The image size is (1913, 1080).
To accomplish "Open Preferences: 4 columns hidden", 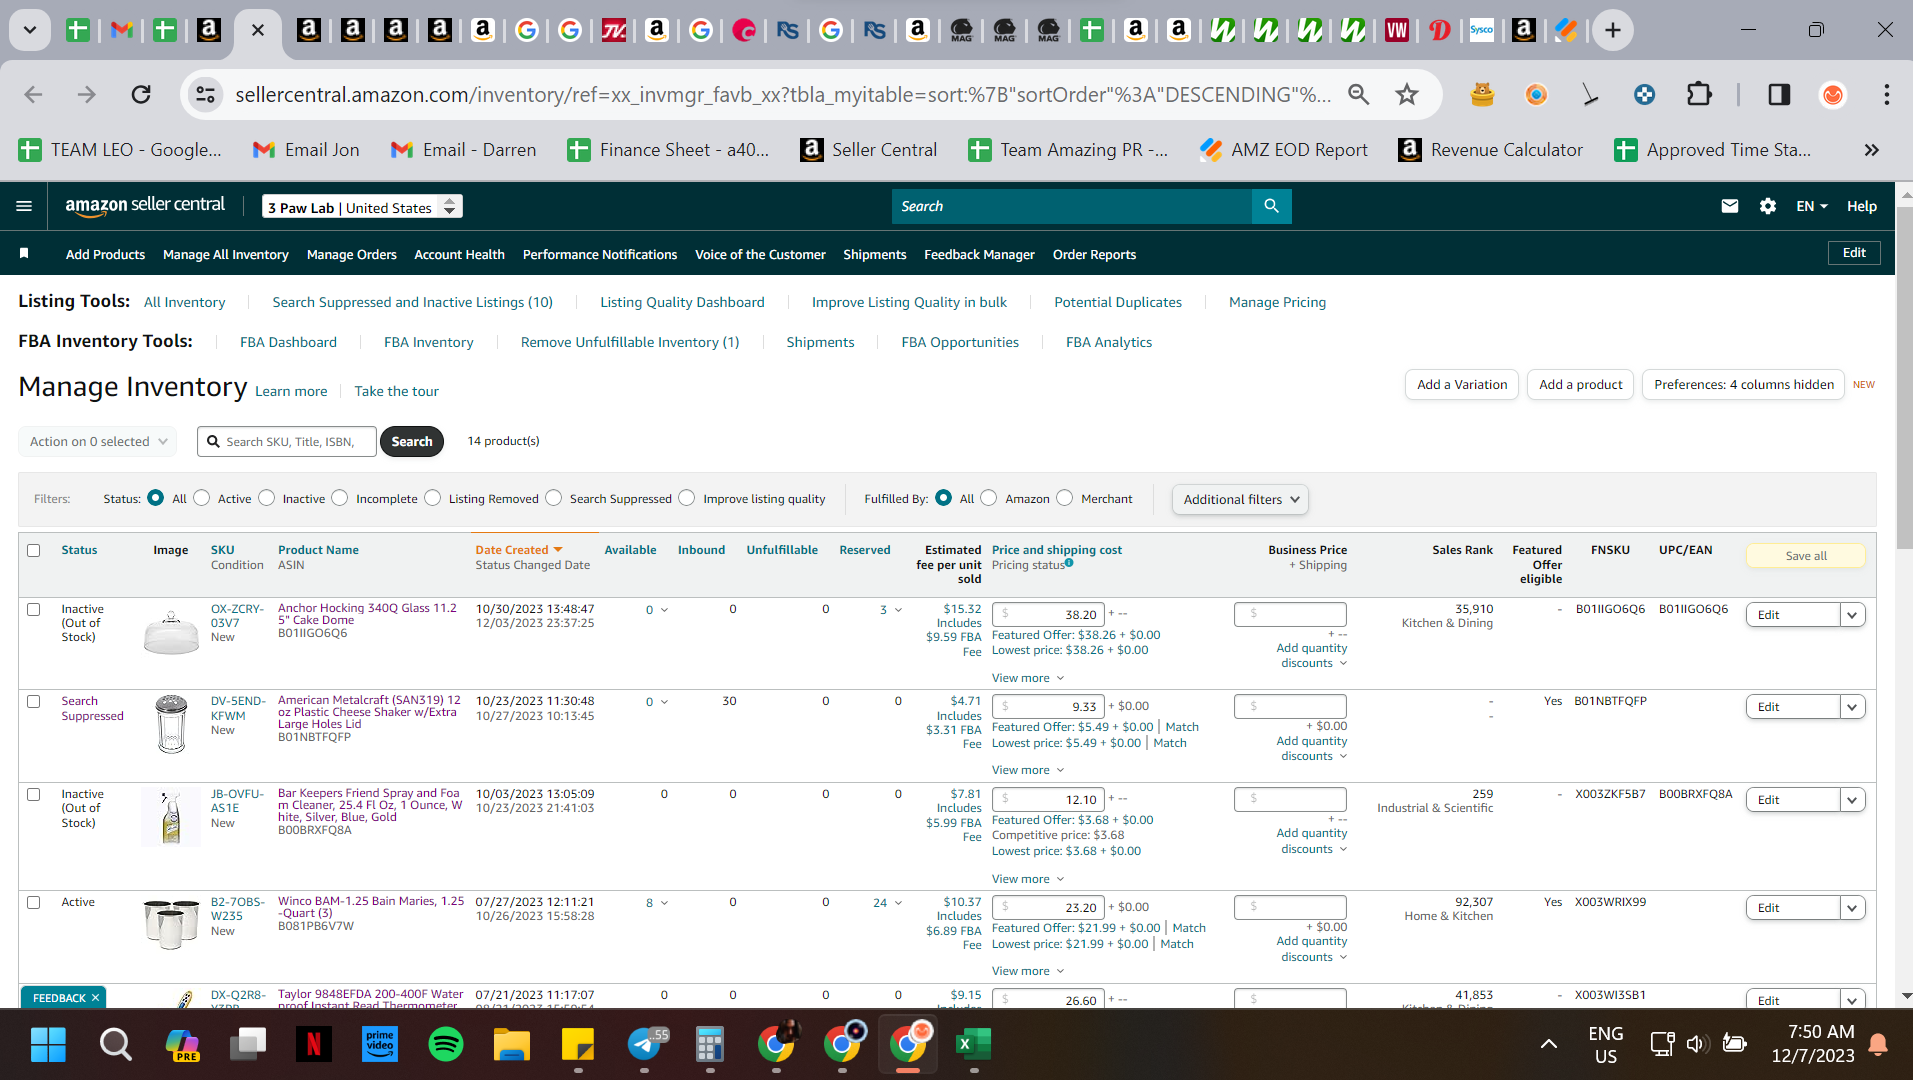I will tap(1744, 384).
